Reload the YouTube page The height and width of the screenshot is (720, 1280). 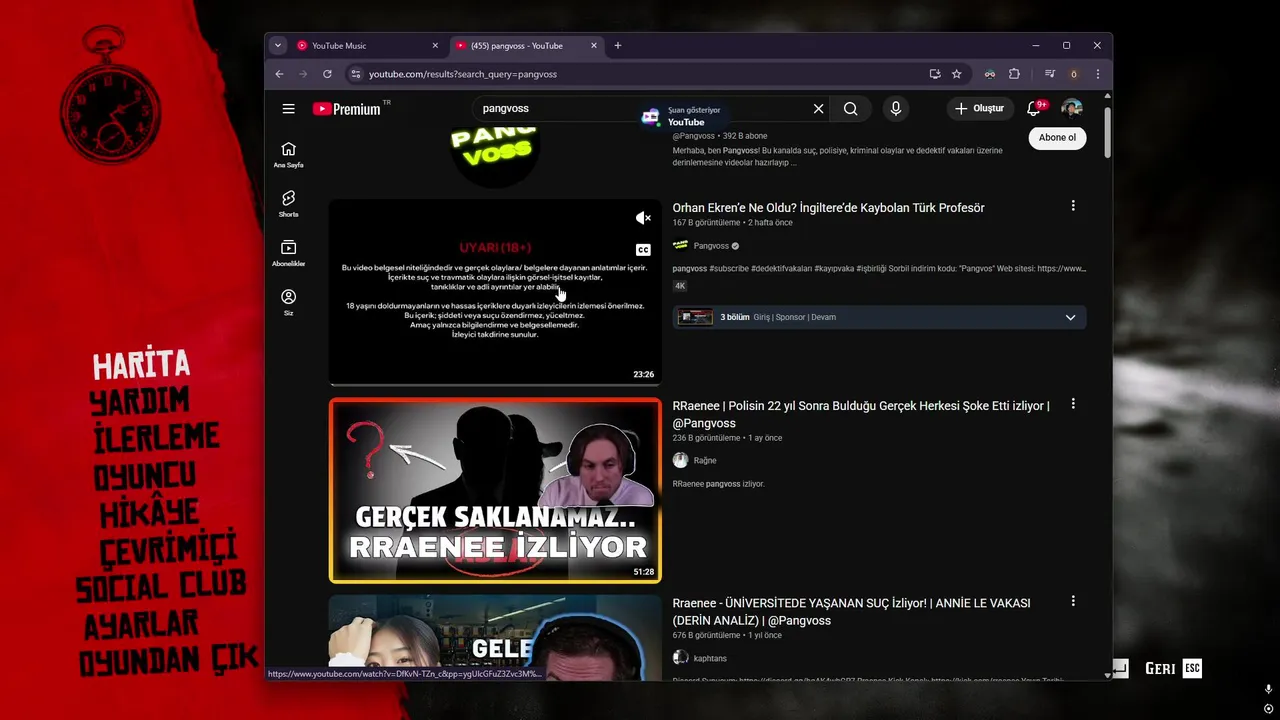point(327,74)
